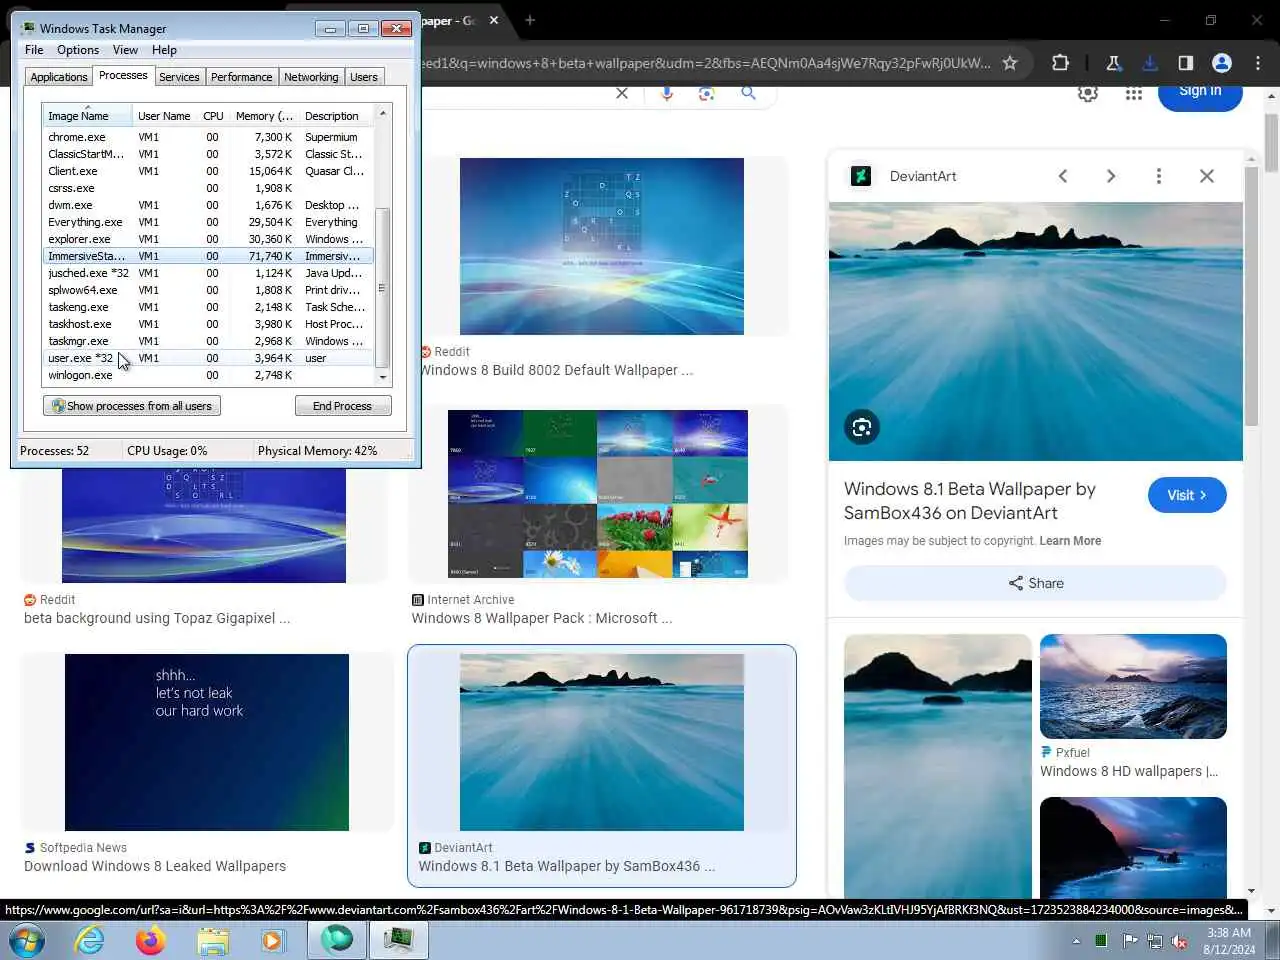Open Chrome profile avatar icon

(x=1222, y=63)
